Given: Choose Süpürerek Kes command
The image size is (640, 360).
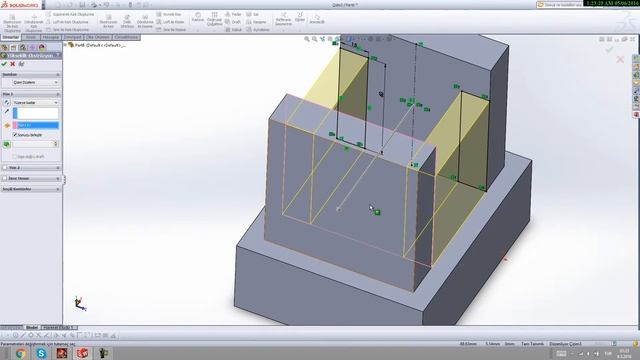Looking at the screenshot, I should (x=169, y=14).
